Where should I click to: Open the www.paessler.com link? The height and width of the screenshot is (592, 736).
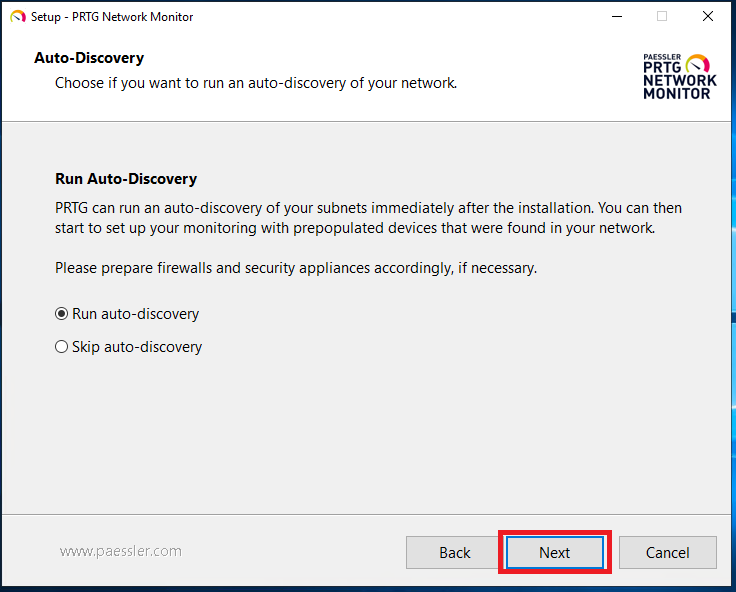(121, 551)
